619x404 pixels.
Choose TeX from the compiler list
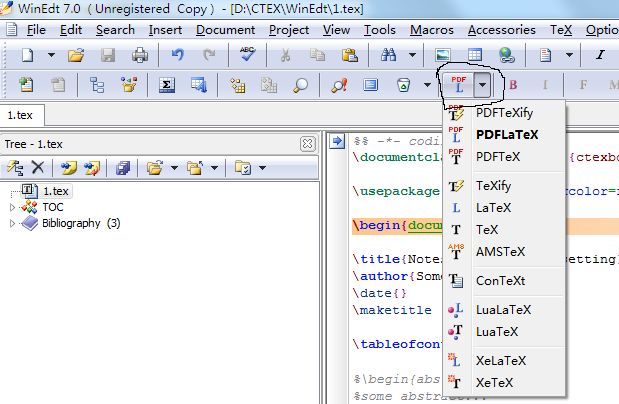point(505,230)
